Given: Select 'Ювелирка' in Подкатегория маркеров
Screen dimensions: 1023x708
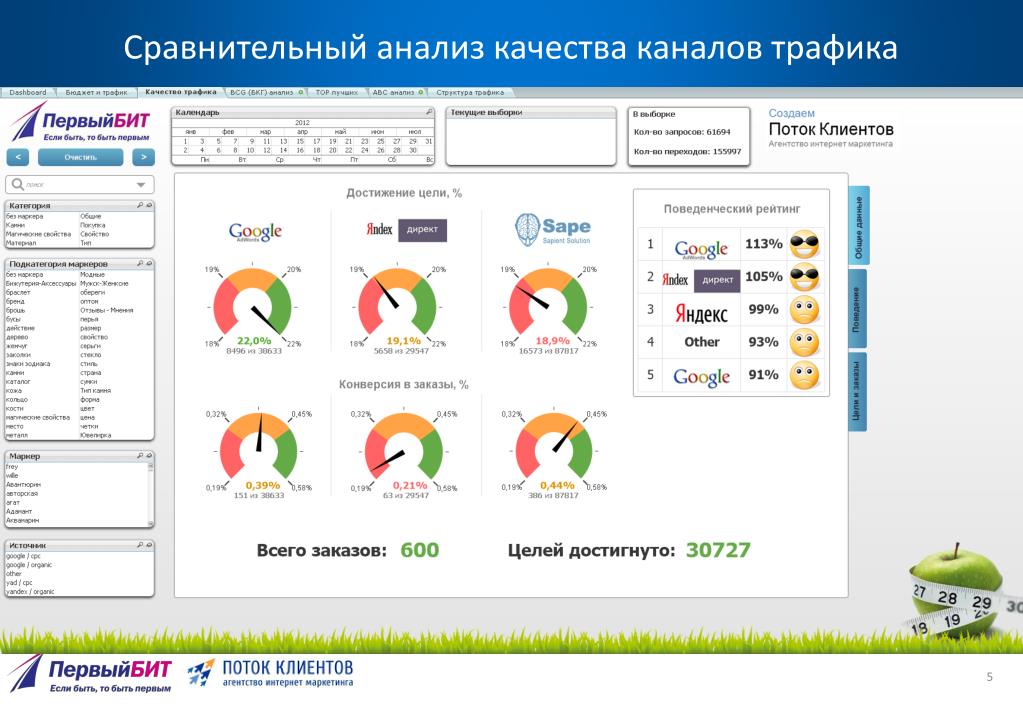Looking at the screenshot, I should [95, 435].
